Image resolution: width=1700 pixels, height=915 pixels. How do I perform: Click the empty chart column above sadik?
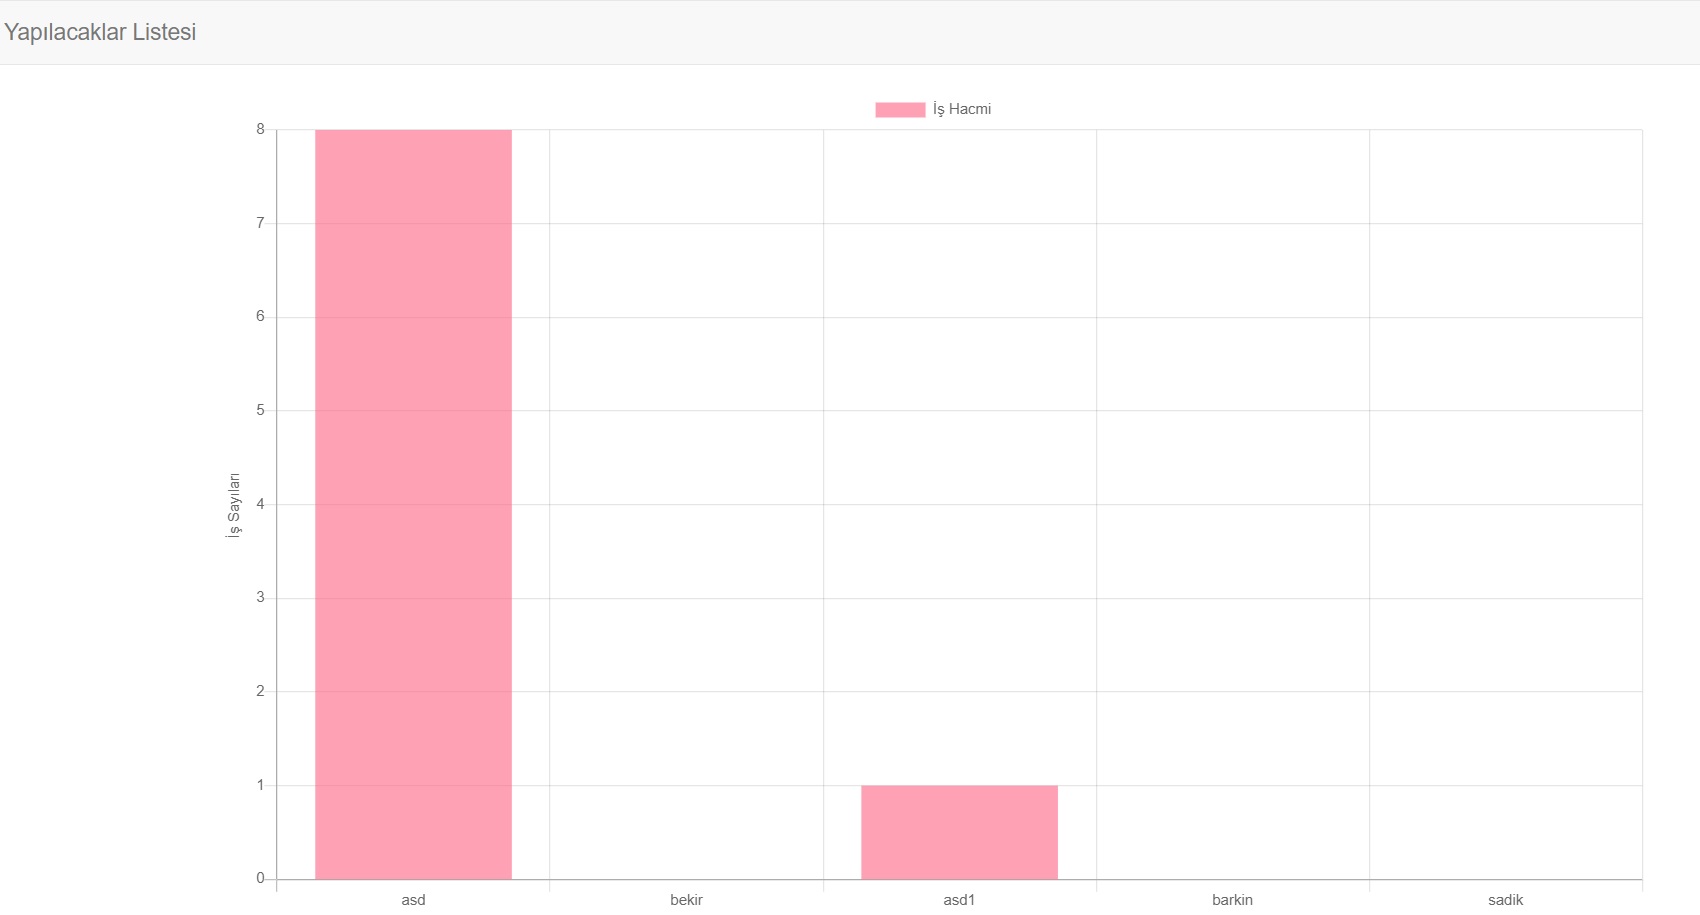(x=1506, y=500)
